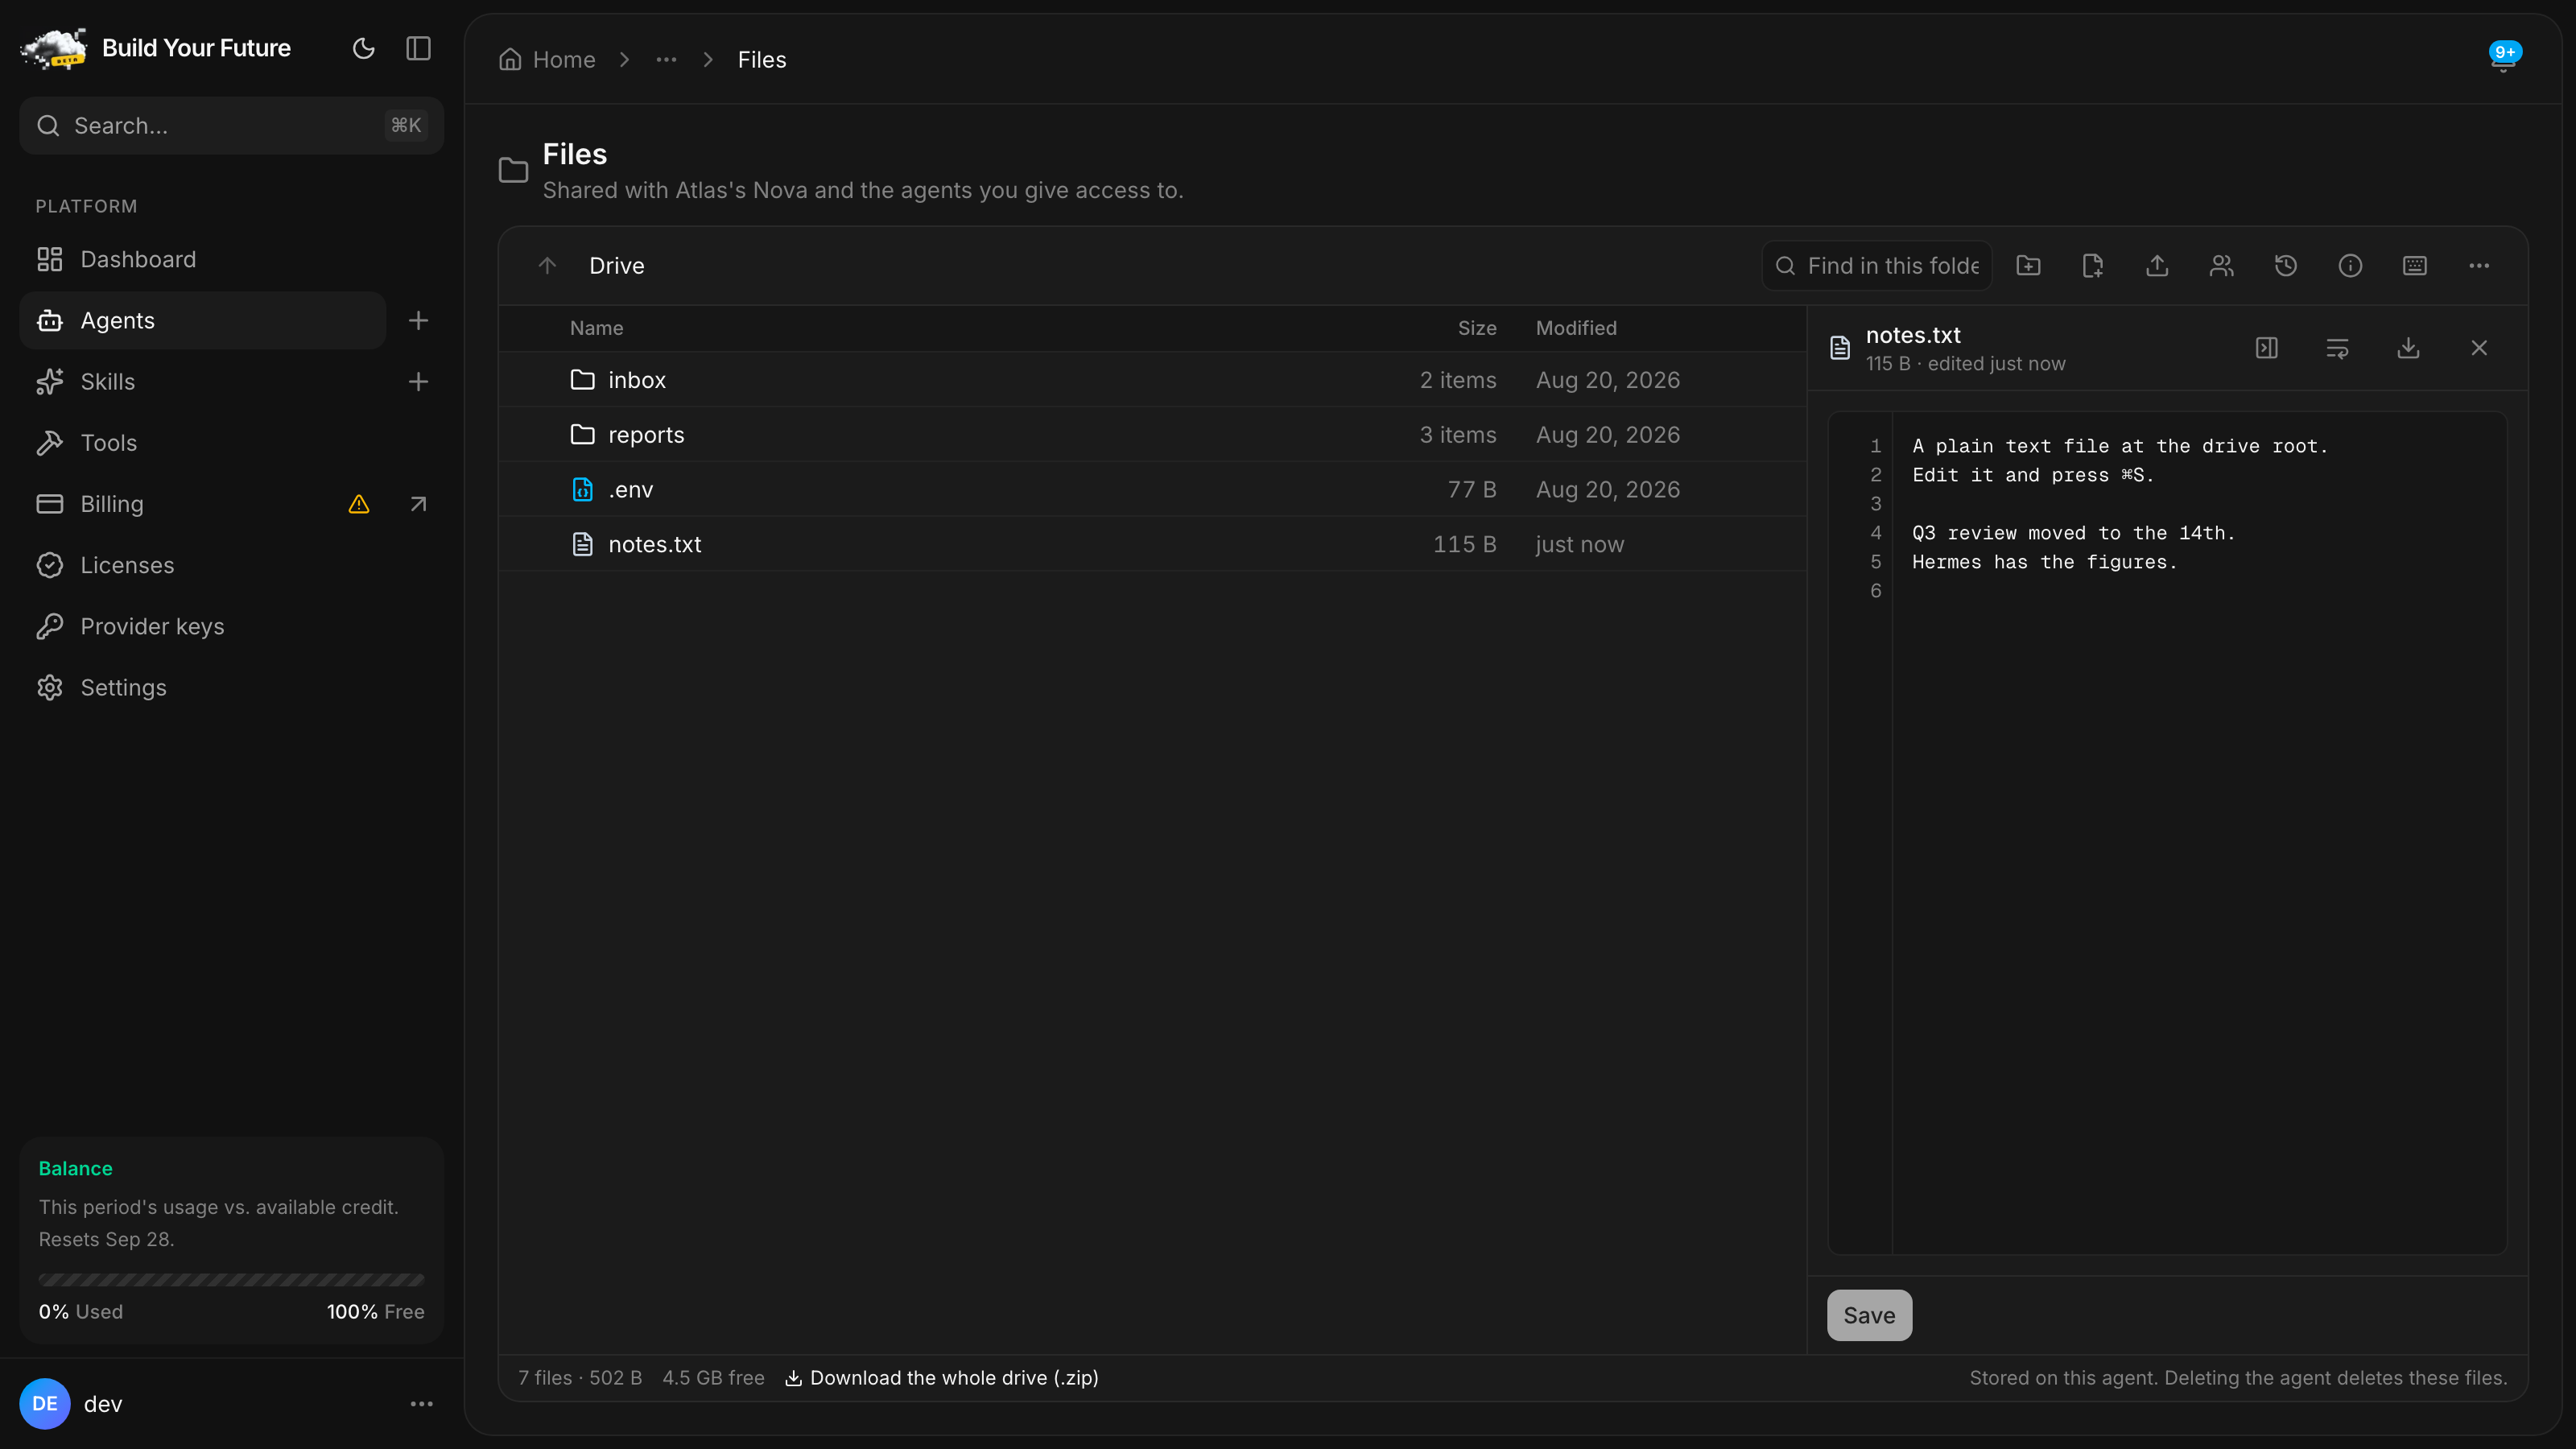
Task: Click the DE user avatar
Action: coord(45,1404)
